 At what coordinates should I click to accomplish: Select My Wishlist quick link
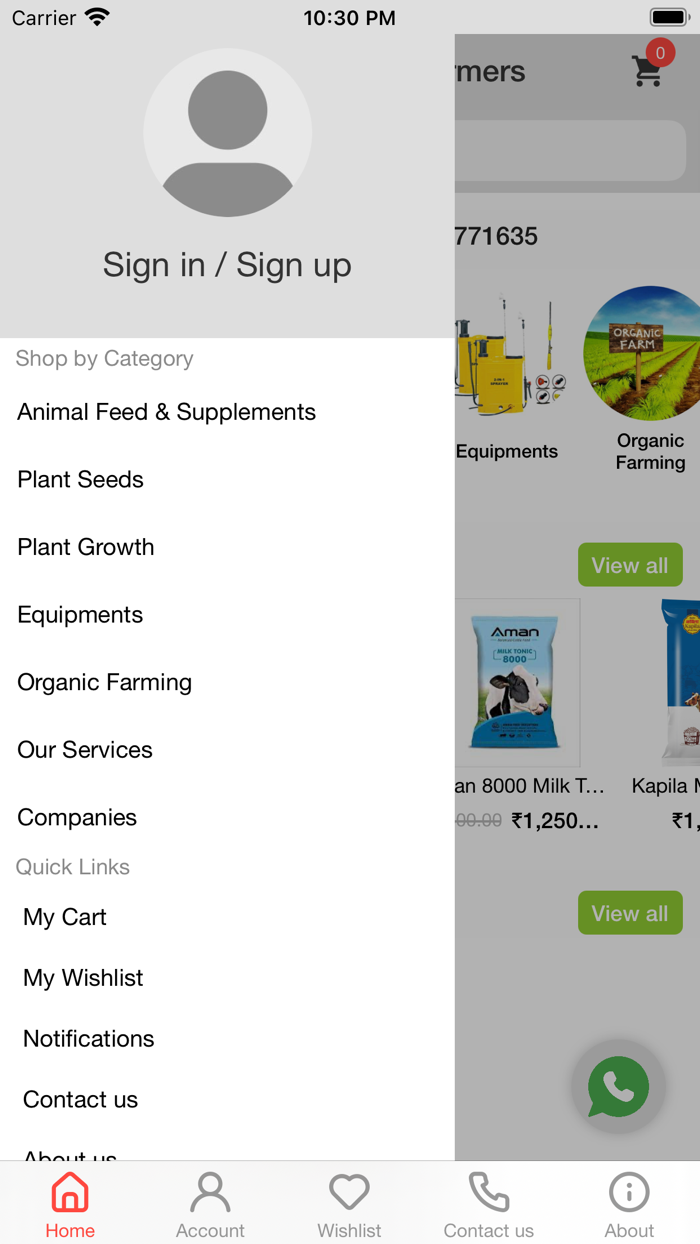point(83,978)
